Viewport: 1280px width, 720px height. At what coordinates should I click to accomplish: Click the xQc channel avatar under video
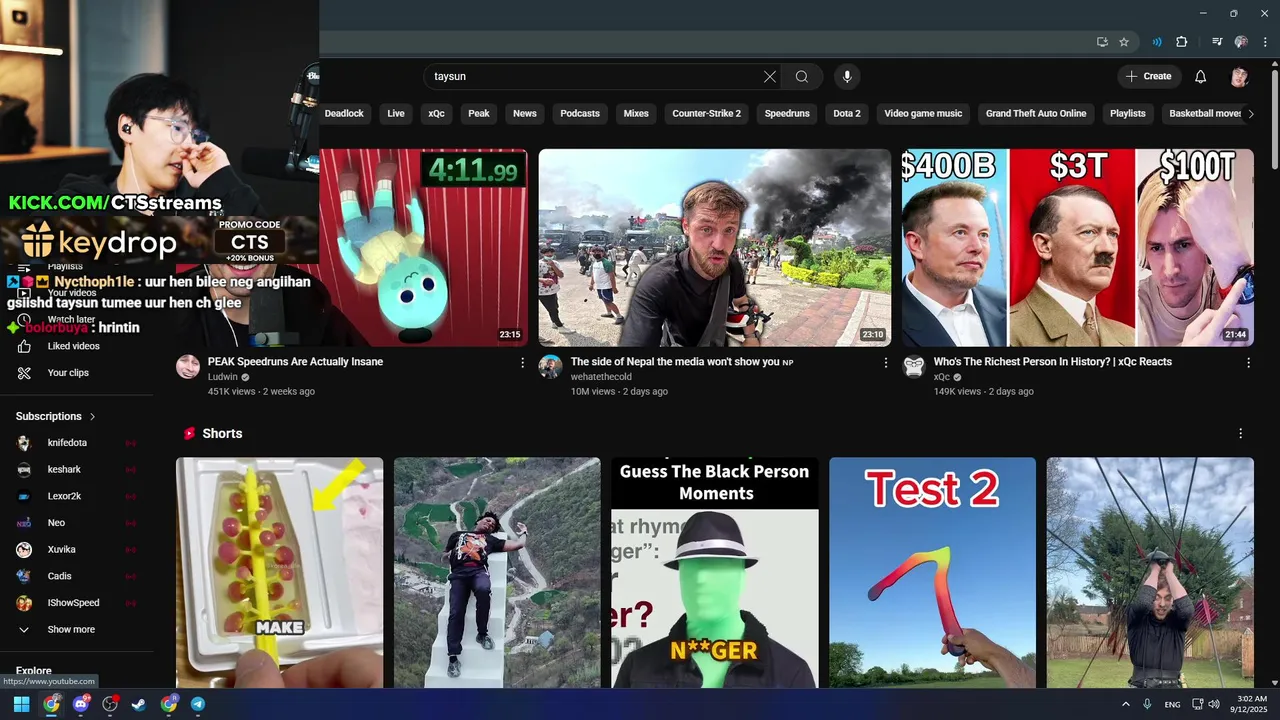pyautogui.click(x=914, y=366)
